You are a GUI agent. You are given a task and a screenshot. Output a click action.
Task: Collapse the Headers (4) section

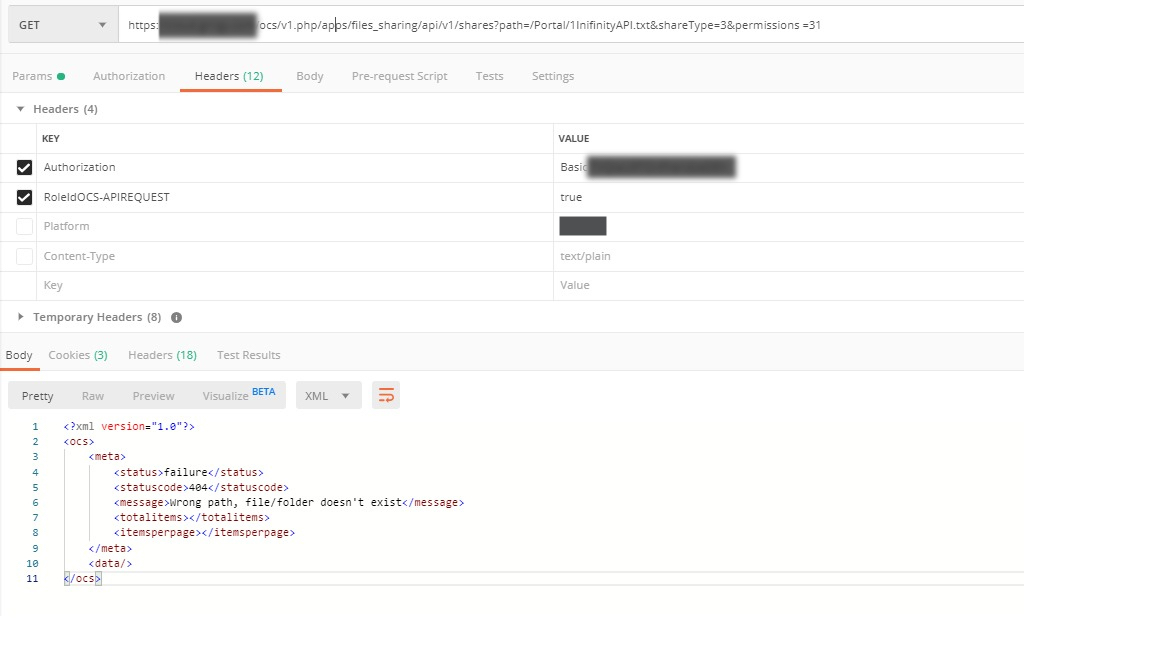point(20,108)
